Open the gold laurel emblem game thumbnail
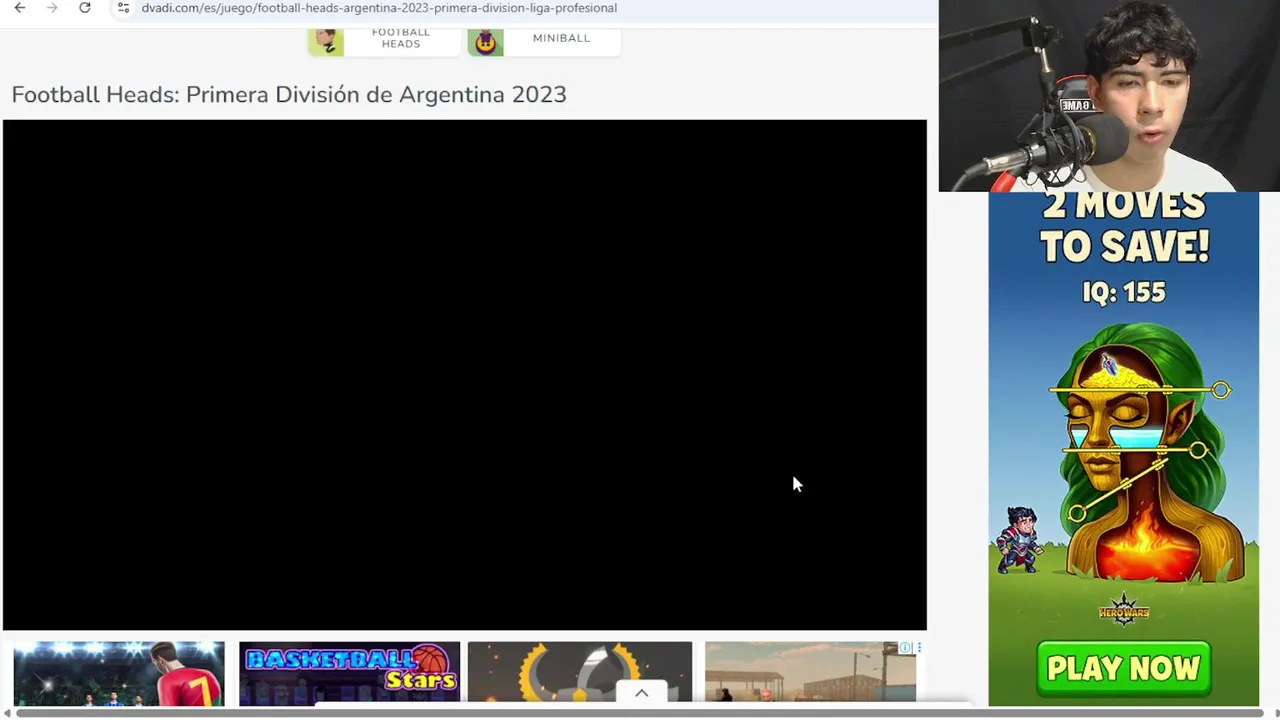This screenshot has height=720, width=1280. click(x=580, y=674)
